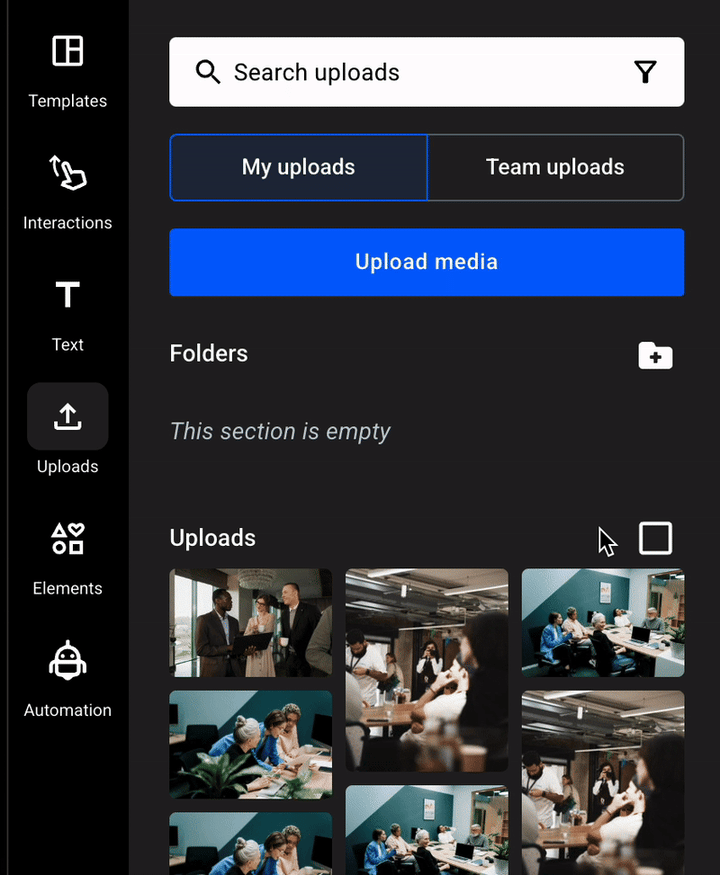
Task: Open the Elements shapes icon
Action: [x=68, y=538]
